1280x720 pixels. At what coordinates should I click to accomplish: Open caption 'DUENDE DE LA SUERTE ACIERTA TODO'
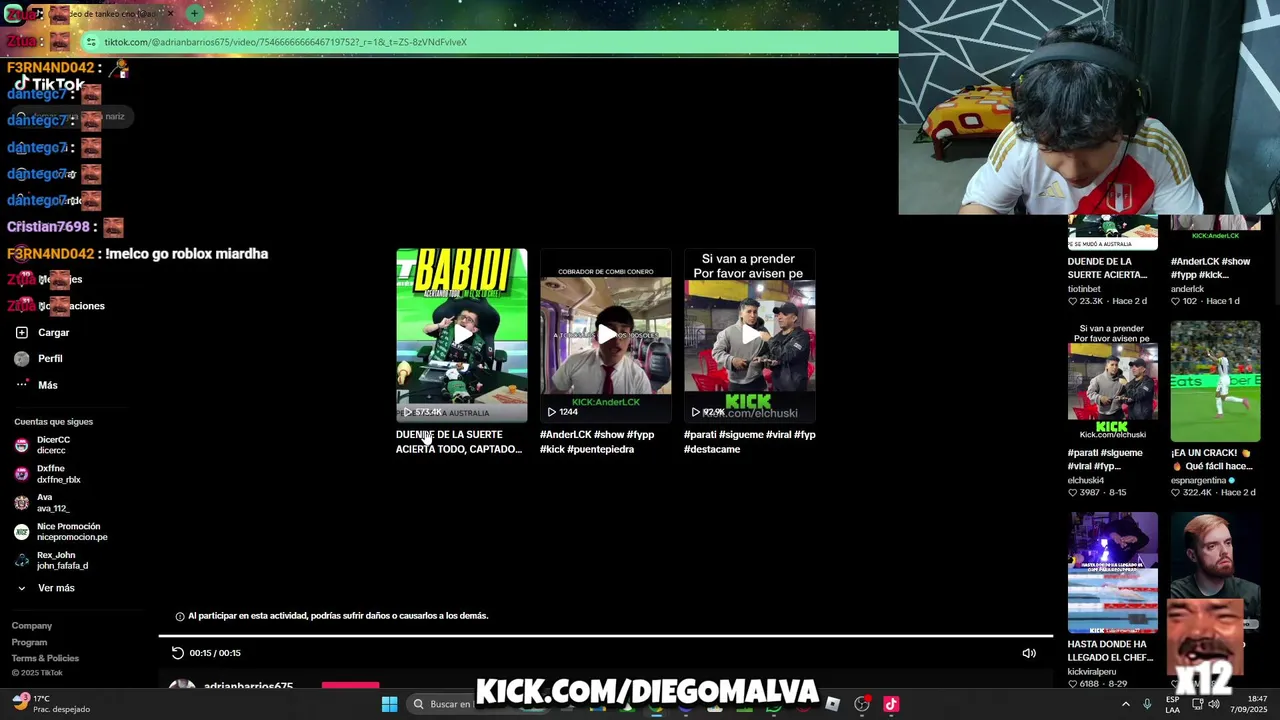coord(459,442)
